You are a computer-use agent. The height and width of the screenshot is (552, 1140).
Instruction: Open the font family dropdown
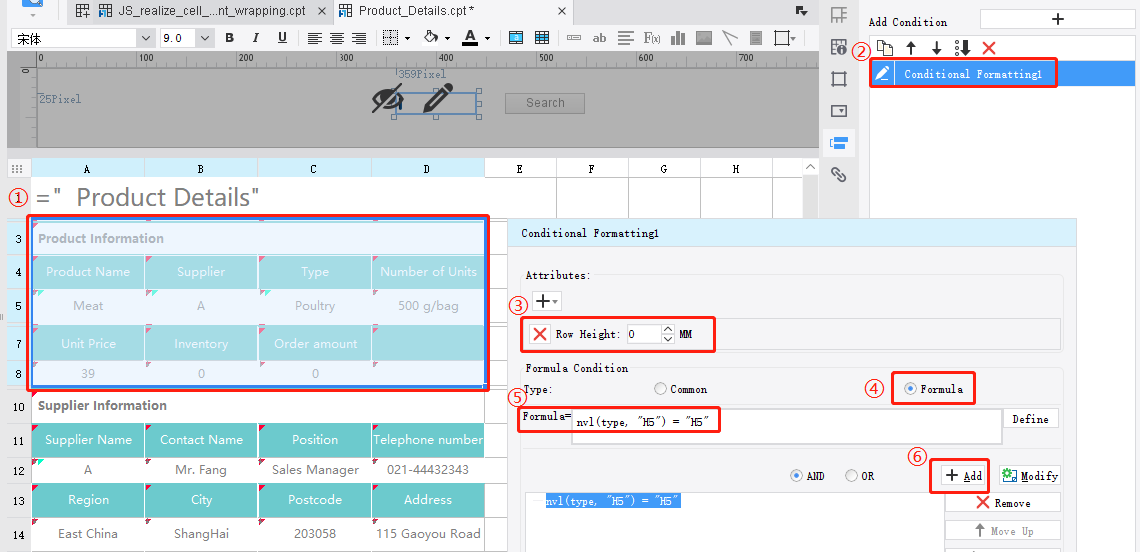(x=147, y=38)
